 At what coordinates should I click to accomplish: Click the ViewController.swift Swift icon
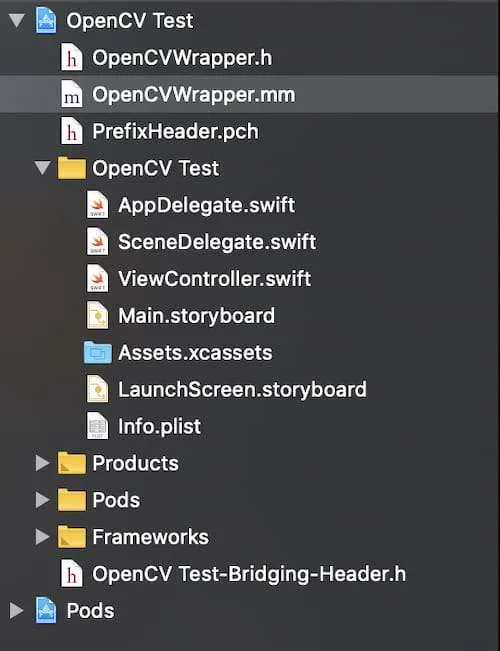pyautogui.click(x=98, y=279)
